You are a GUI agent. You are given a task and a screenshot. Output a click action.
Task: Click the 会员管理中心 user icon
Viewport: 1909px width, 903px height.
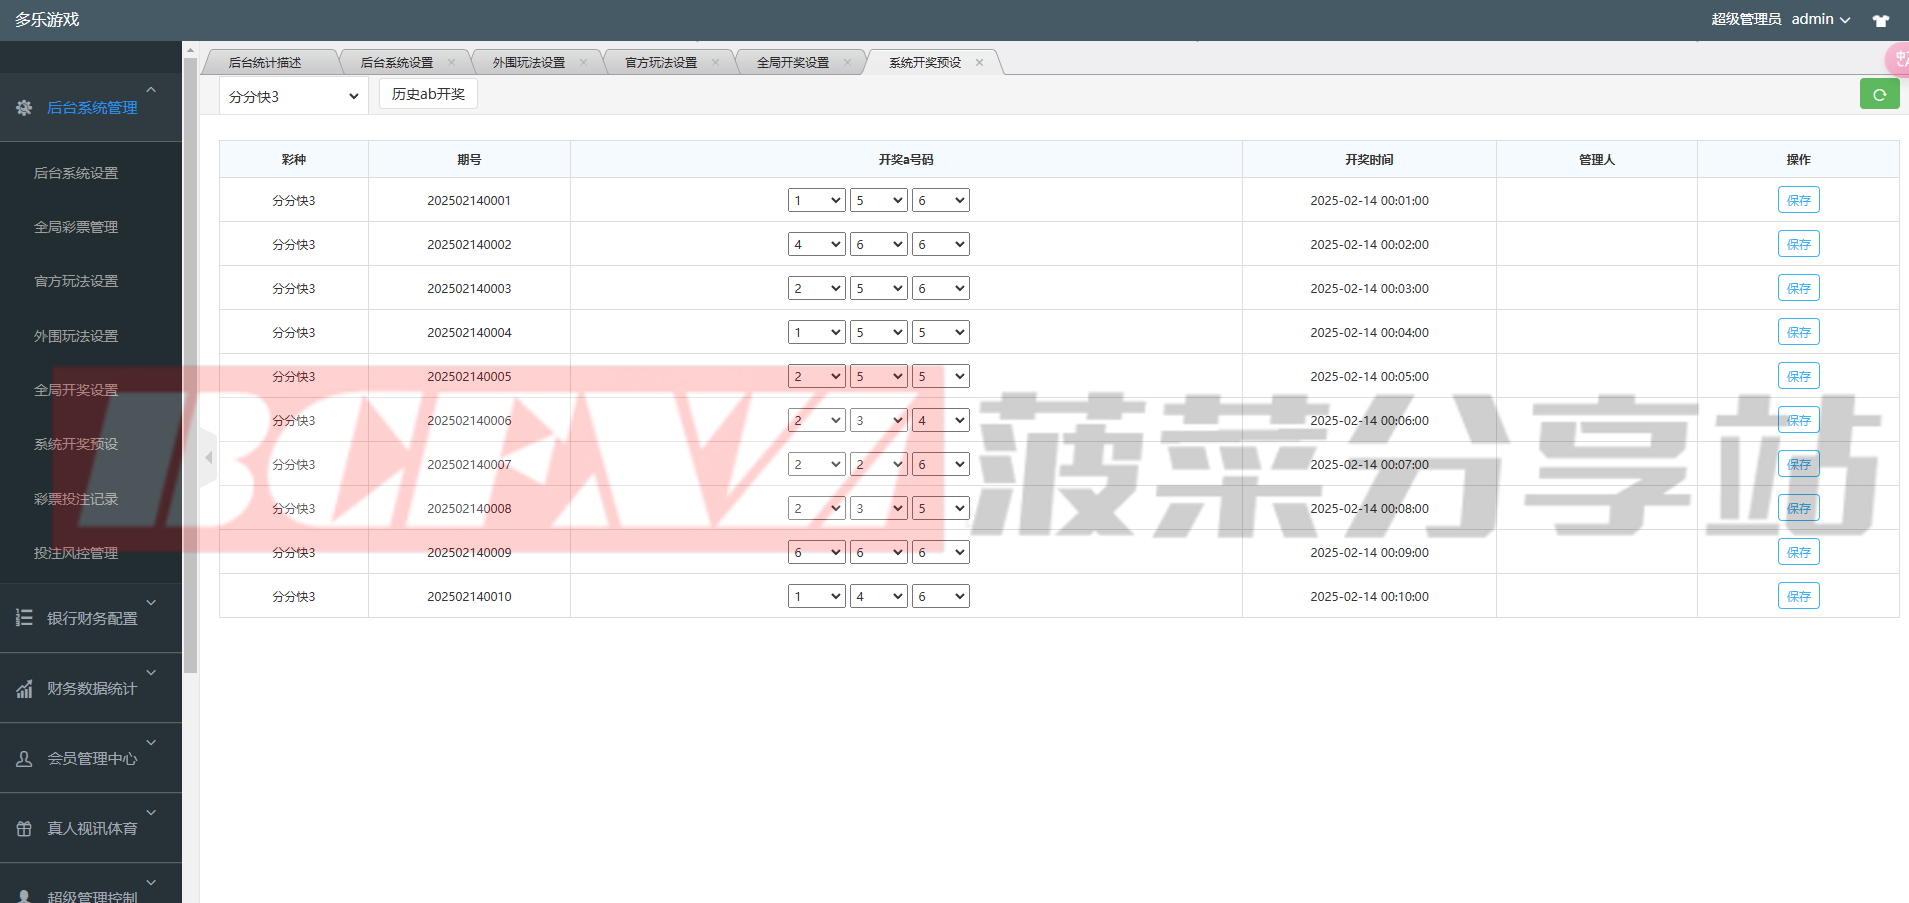coord(24,759)
